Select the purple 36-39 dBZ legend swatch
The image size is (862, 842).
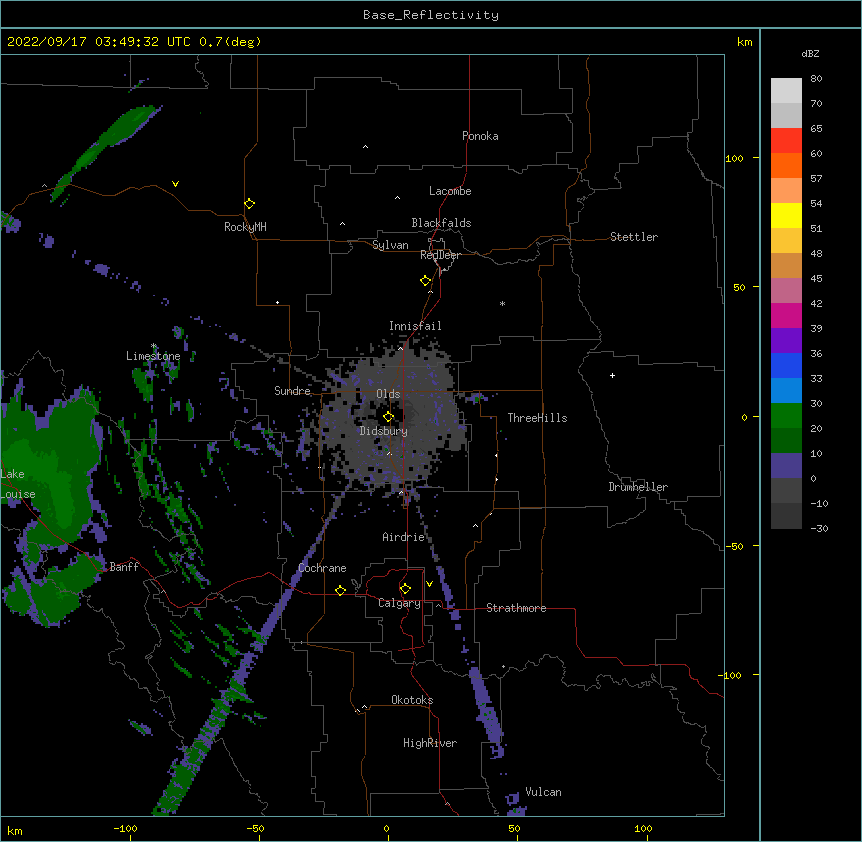click(786, 341)
